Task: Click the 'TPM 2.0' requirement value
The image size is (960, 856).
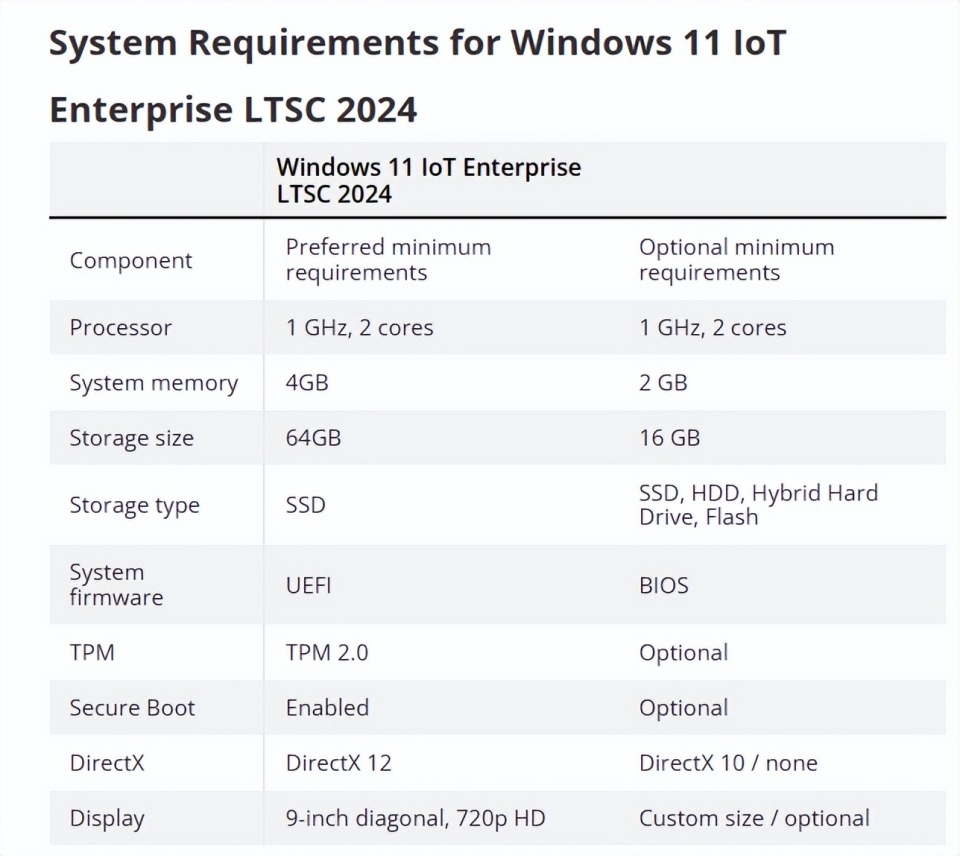Action: pos(327,652)
